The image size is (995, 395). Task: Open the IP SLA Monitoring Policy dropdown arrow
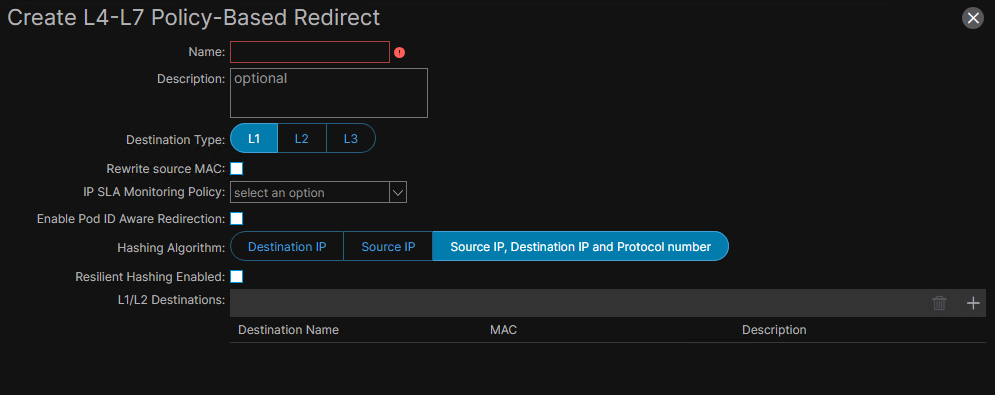click(x=398, y=192)
